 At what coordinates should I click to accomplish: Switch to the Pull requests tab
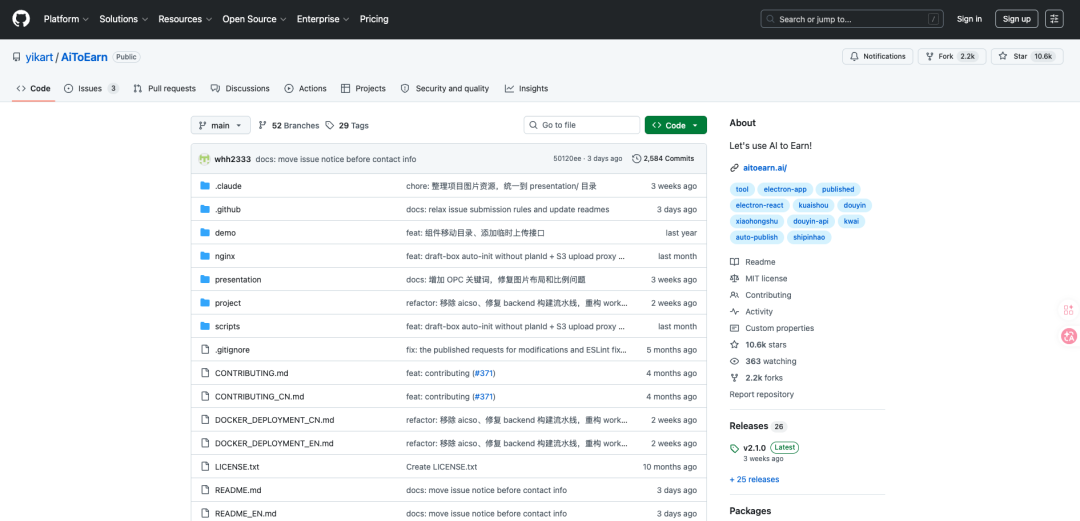tap(165, 88)
